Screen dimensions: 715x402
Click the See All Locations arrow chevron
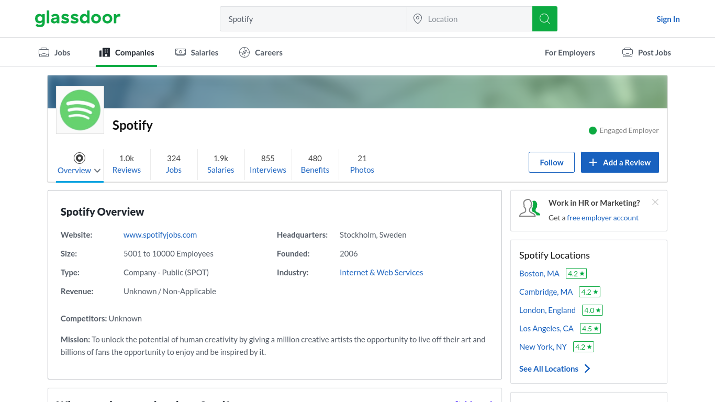[x=587, y=369]
